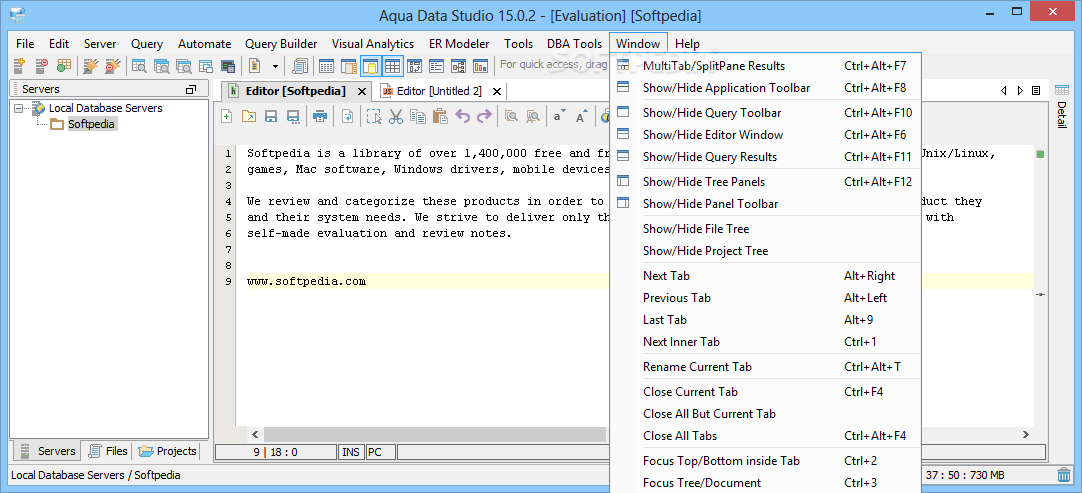Click the Delete Server icon with red minus
Screen dimensions: 1082x493
click(42, 66)
